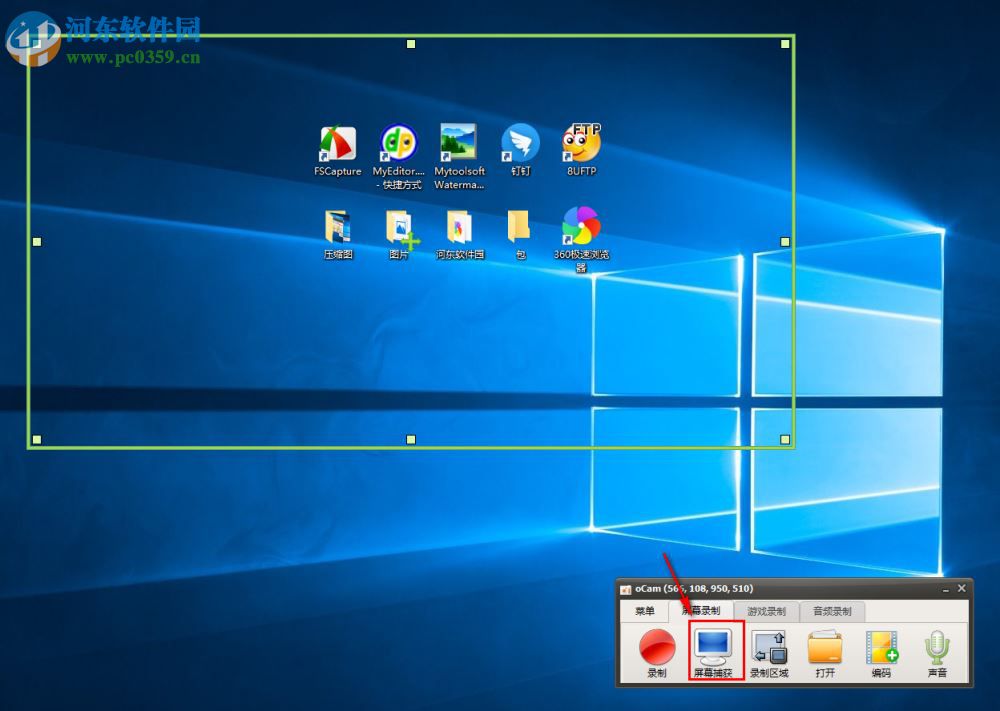The image size is (1000, 711).
Task: Click the Open (打开) folder icon in oCam
Action: tap(825, 652)
